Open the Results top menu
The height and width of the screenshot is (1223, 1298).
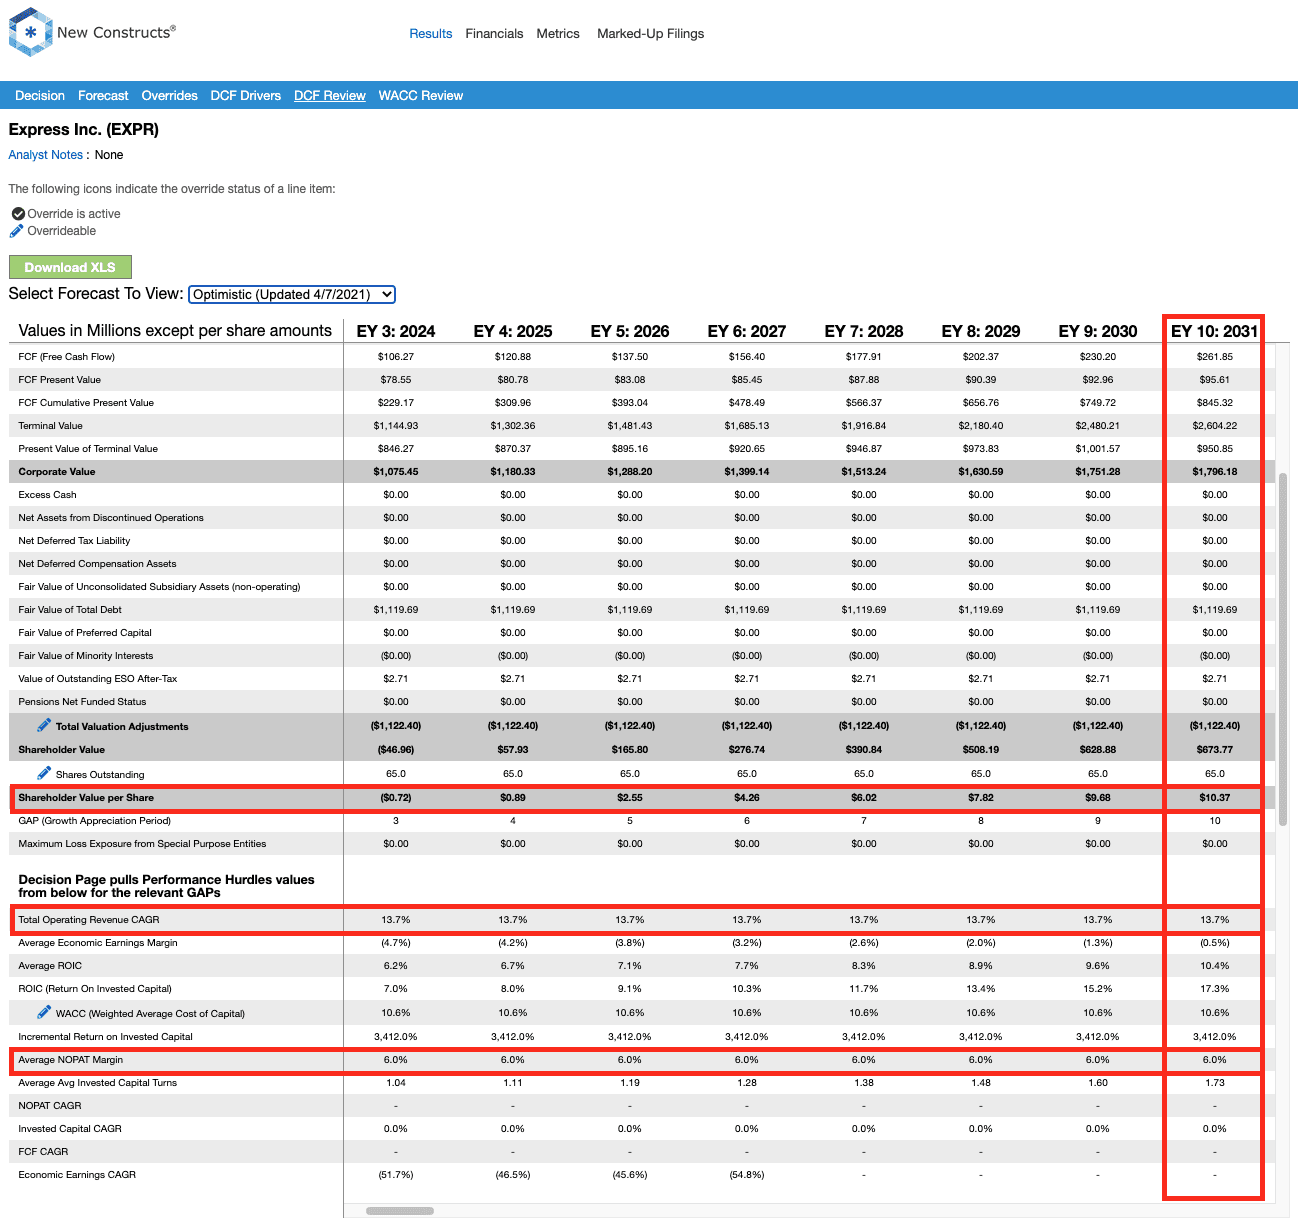[x=431, y=34]
